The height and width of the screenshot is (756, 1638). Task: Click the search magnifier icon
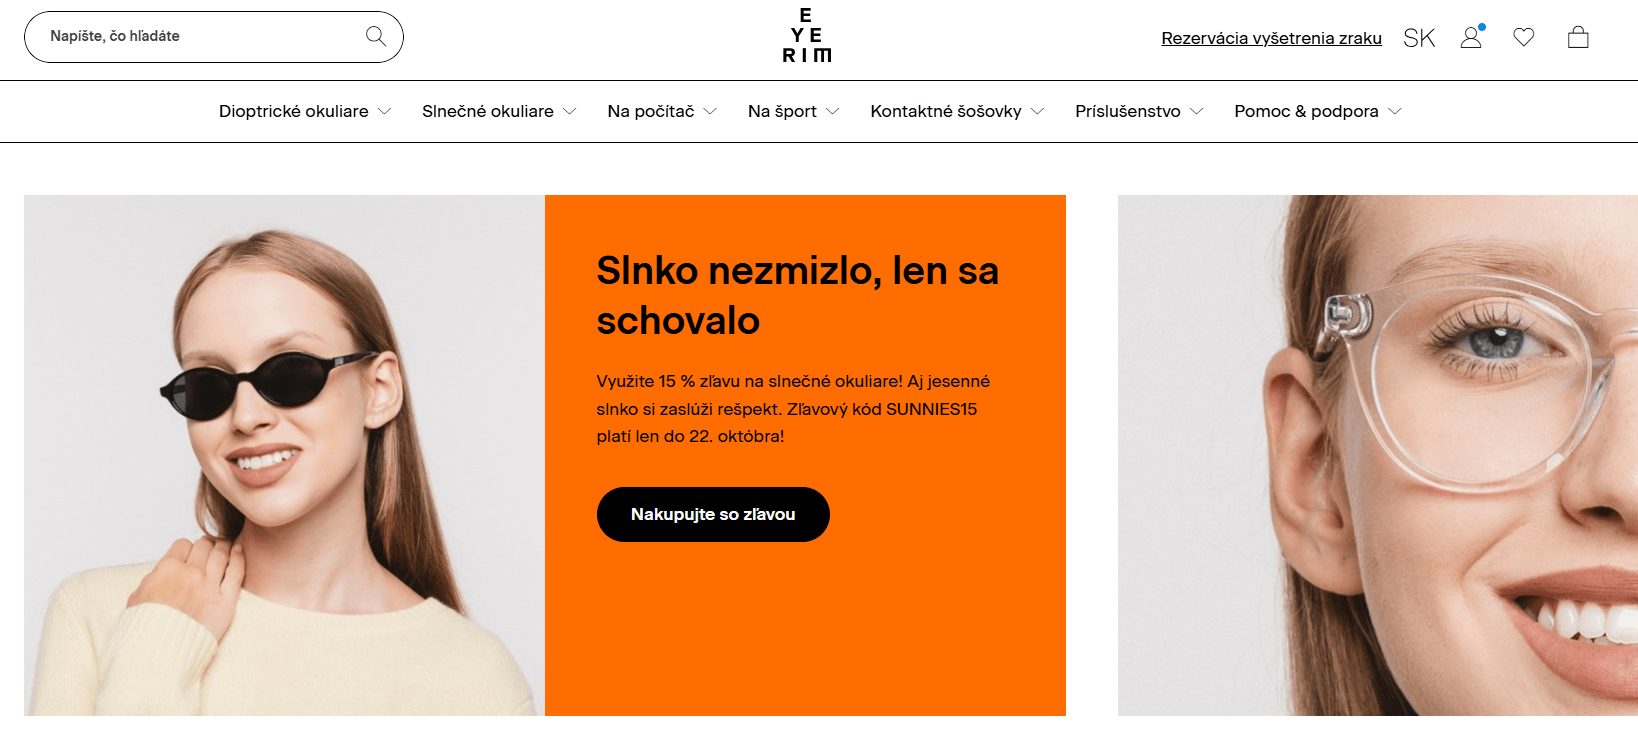[x=376, y=36]
